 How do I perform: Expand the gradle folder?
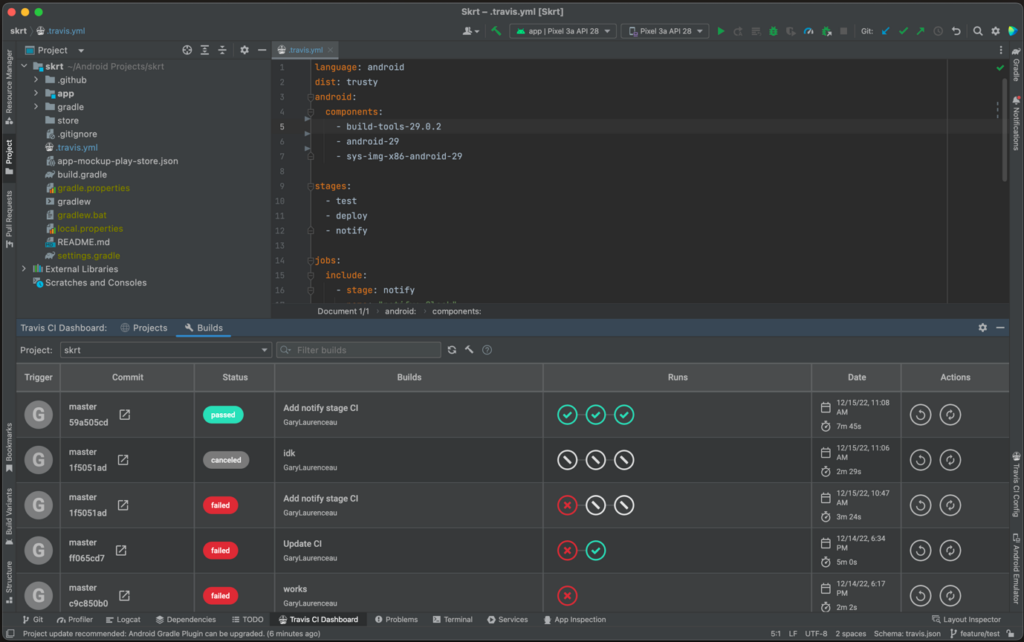(36, 107)
